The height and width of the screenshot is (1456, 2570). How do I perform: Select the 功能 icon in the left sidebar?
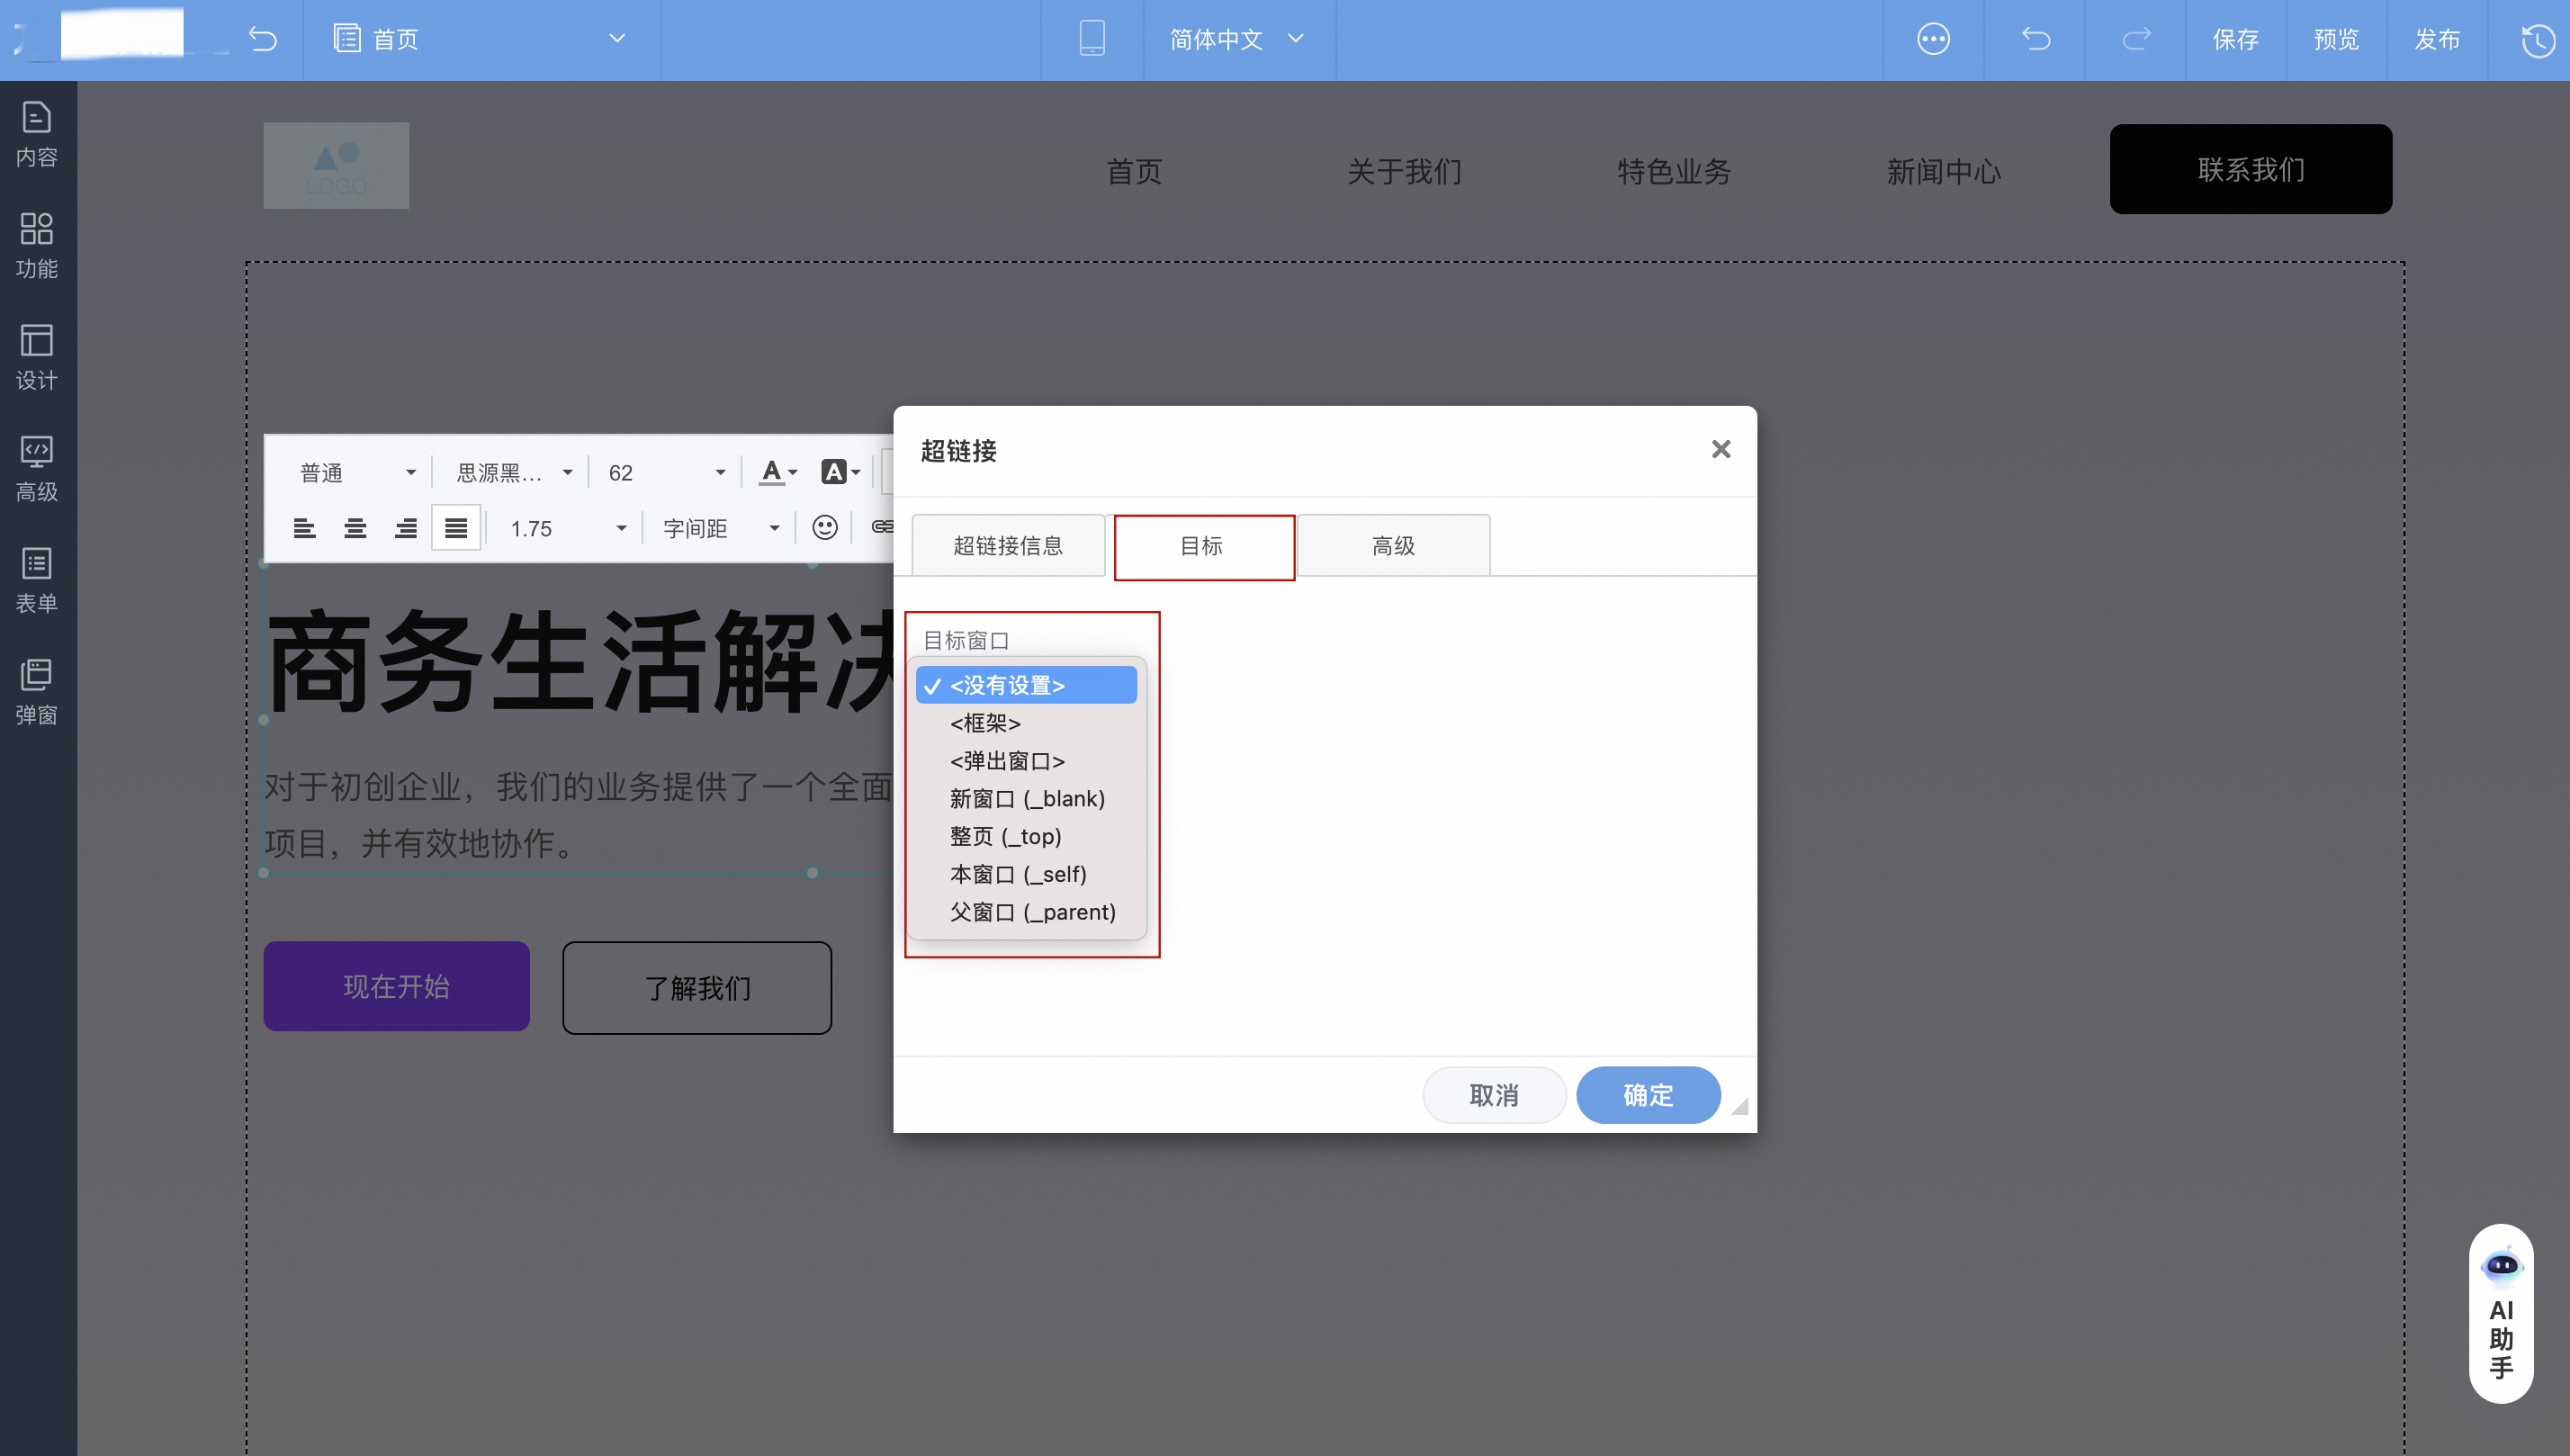pyautogui.click(x=37, y=243)
